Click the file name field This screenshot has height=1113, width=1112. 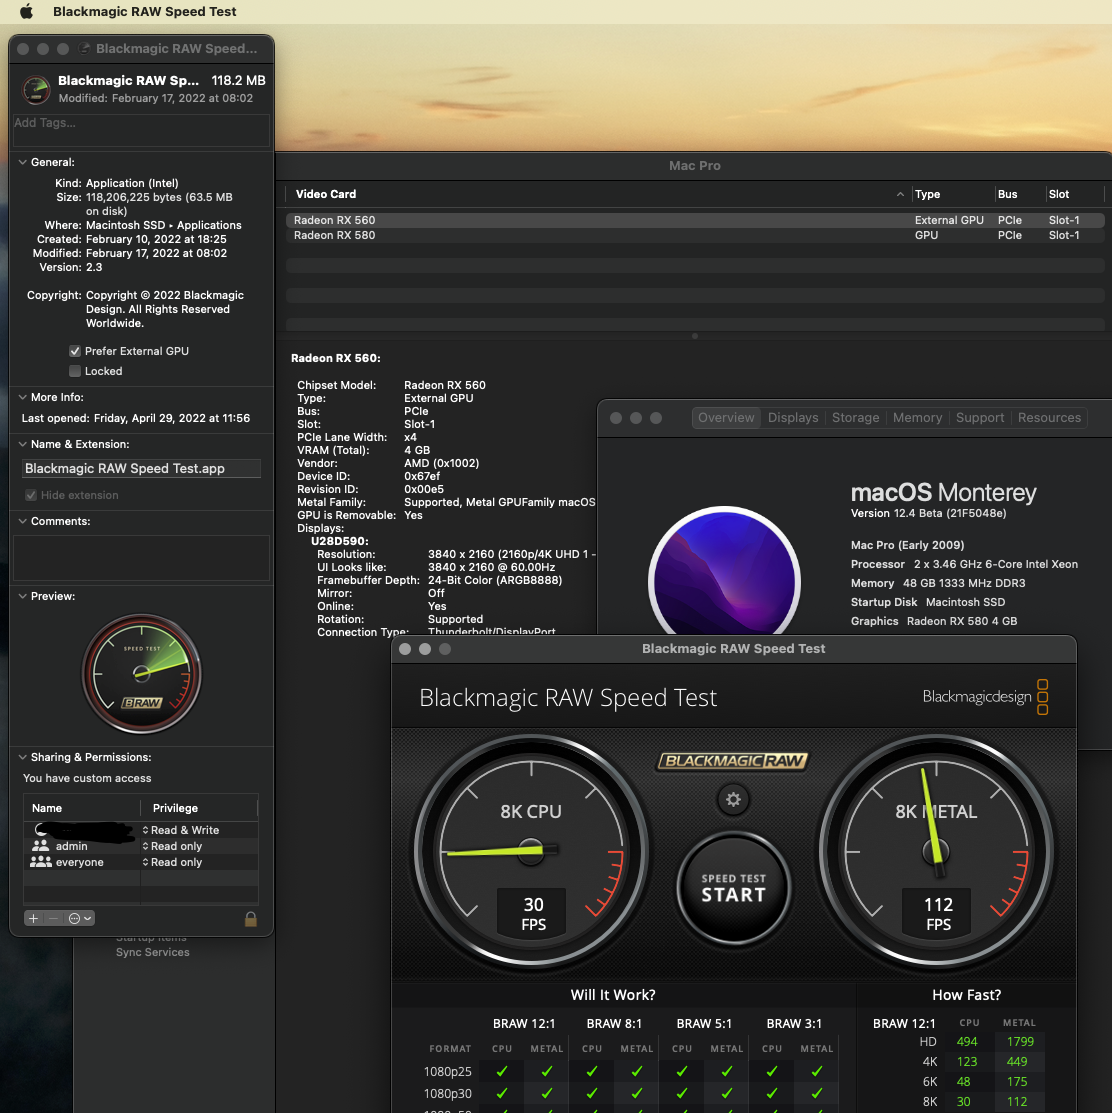click(141, 468)
